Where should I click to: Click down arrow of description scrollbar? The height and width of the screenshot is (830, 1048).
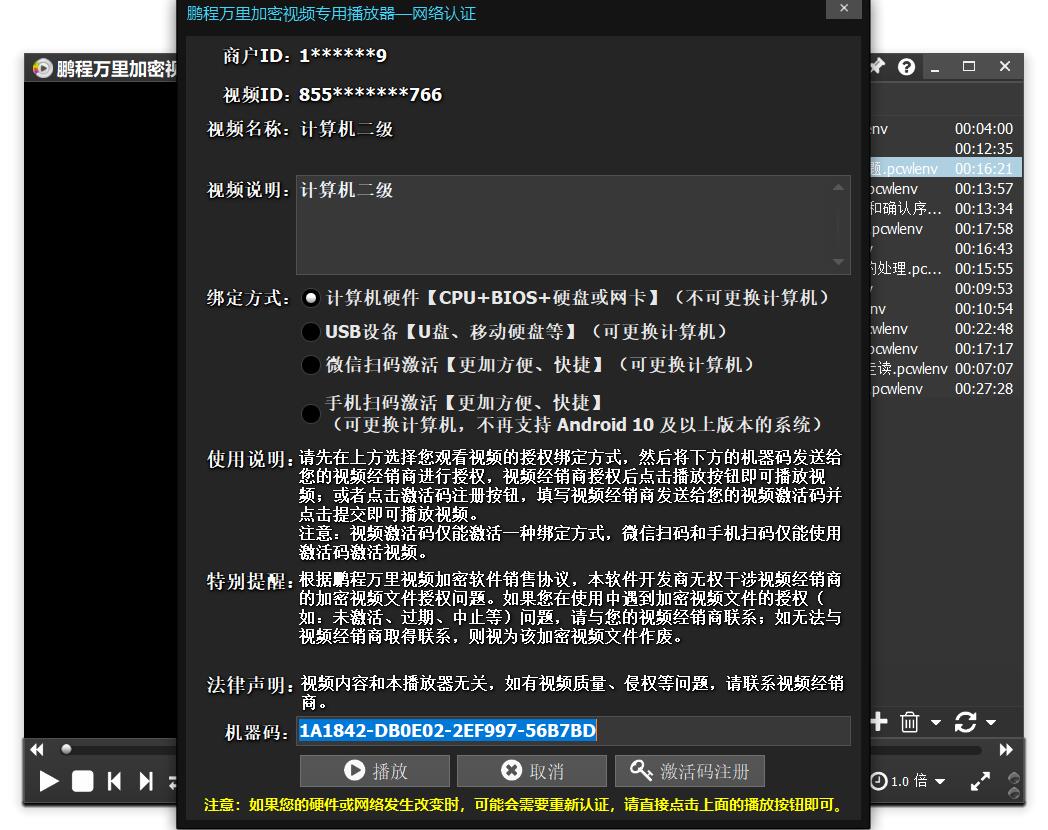click(838, 263)
